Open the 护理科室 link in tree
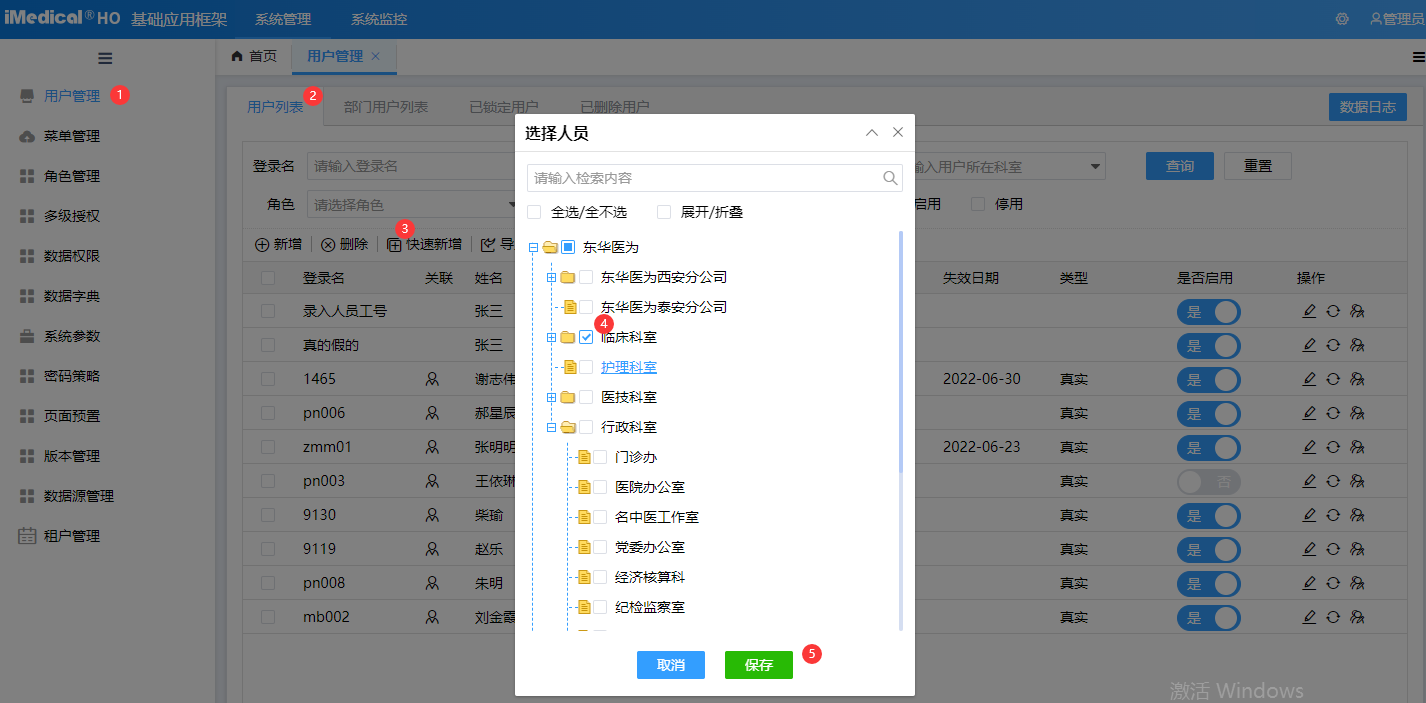The height and width of the screenshot is (703, 1426). [628, 367]
